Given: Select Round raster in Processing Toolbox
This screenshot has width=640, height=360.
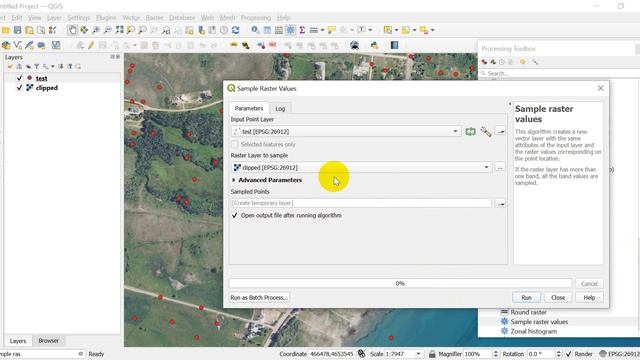Looking at the screenshot, I should coord(528,312).
